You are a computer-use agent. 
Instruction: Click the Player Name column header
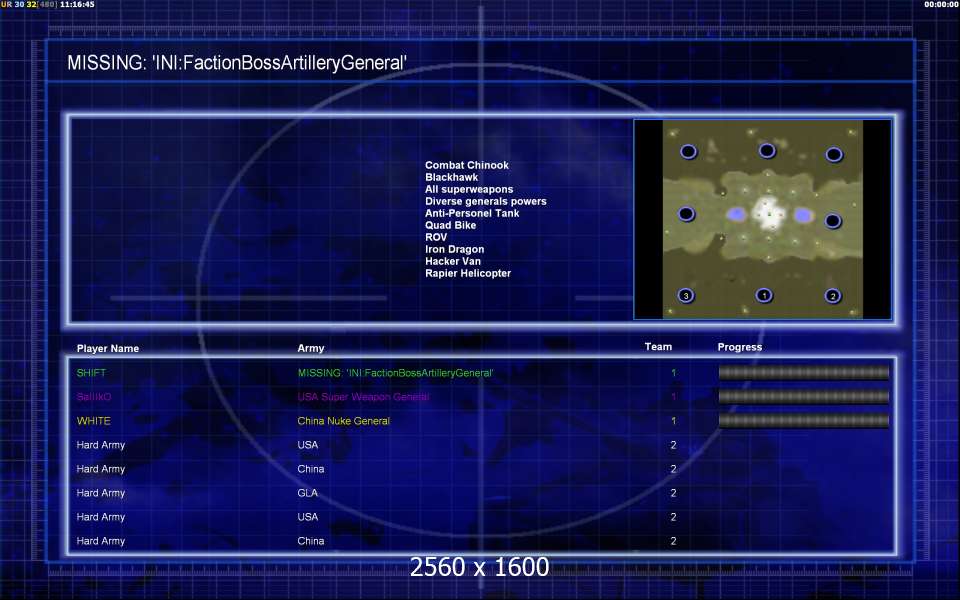[108, 348]
